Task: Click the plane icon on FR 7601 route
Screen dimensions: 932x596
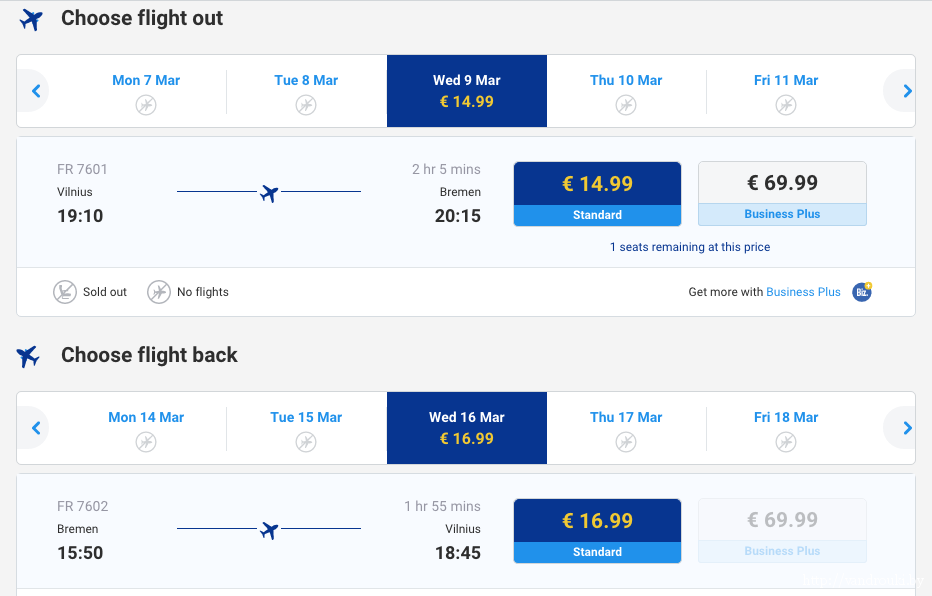Action: [x=268, y=193]
